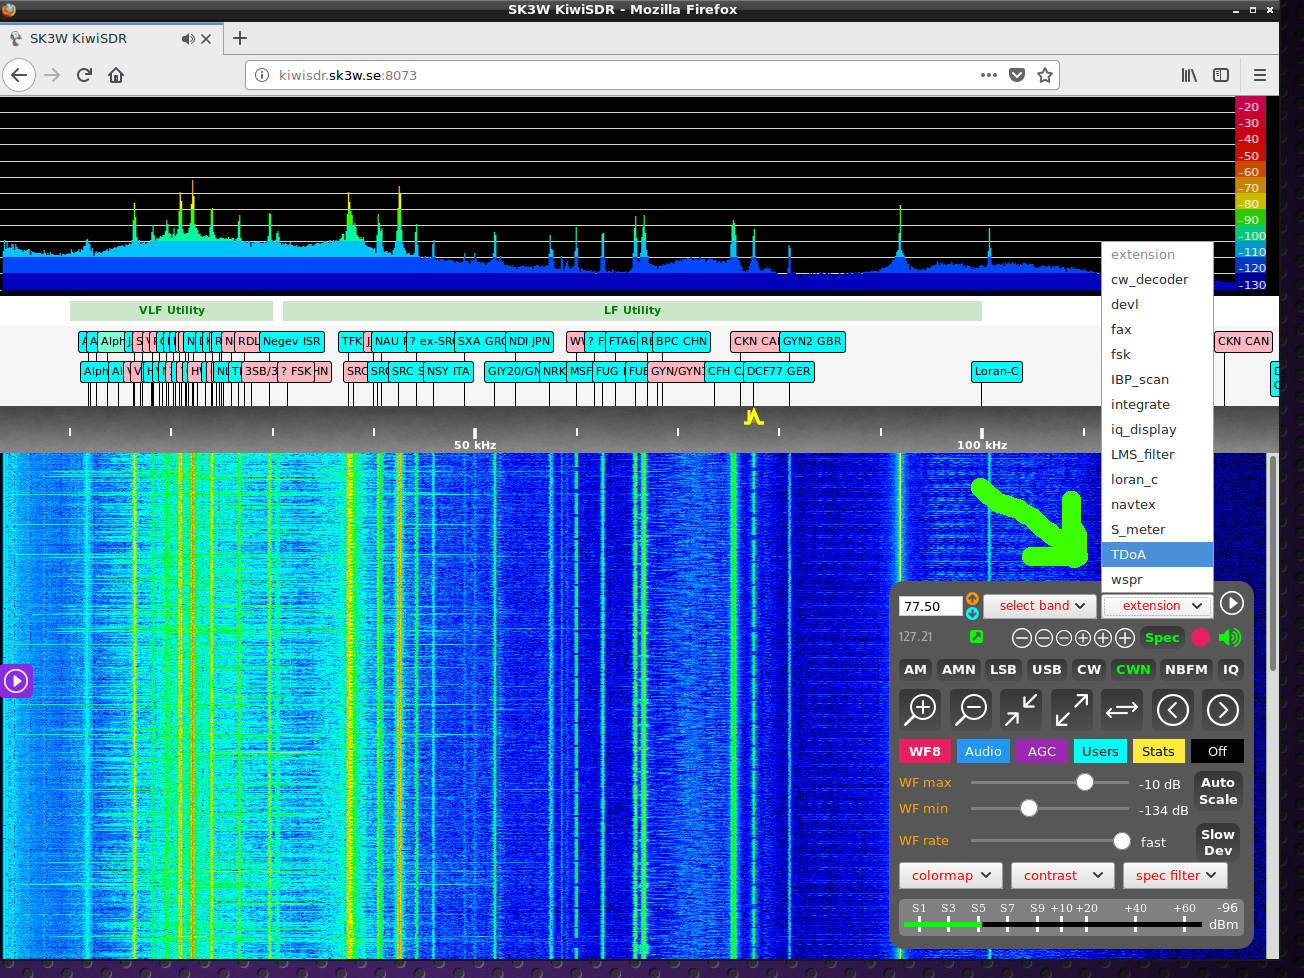Click the waterfall zoom in magnifier
The width and height of the screenshot is (1304, 978).
(920, 710)
